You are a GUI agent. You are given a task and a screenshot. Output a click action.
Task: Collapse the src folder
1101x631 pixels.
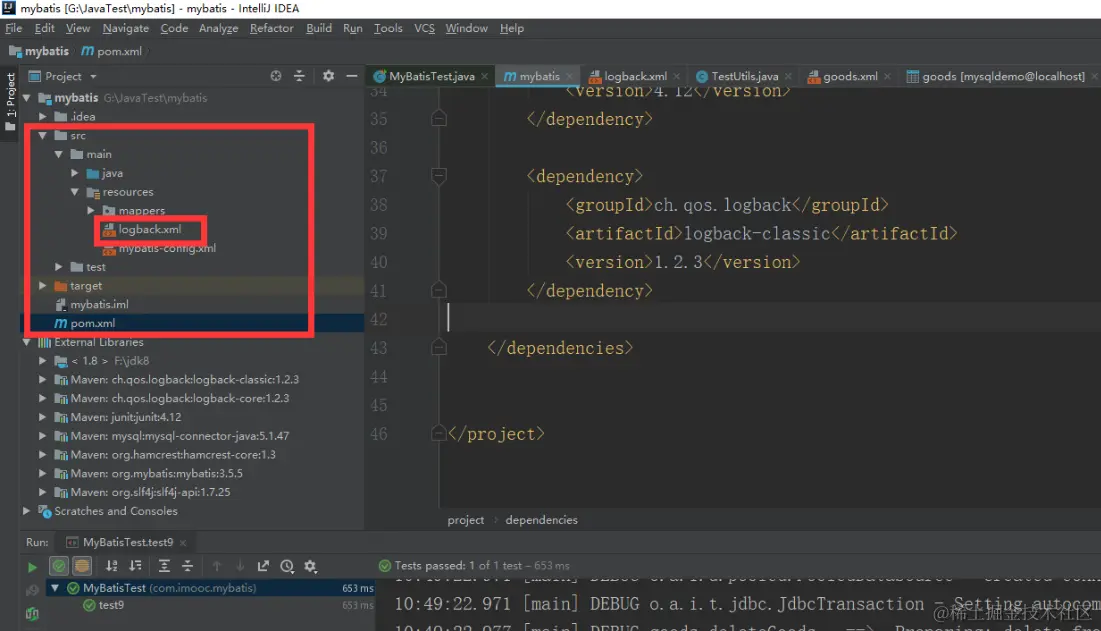click(x=43, y=135)
